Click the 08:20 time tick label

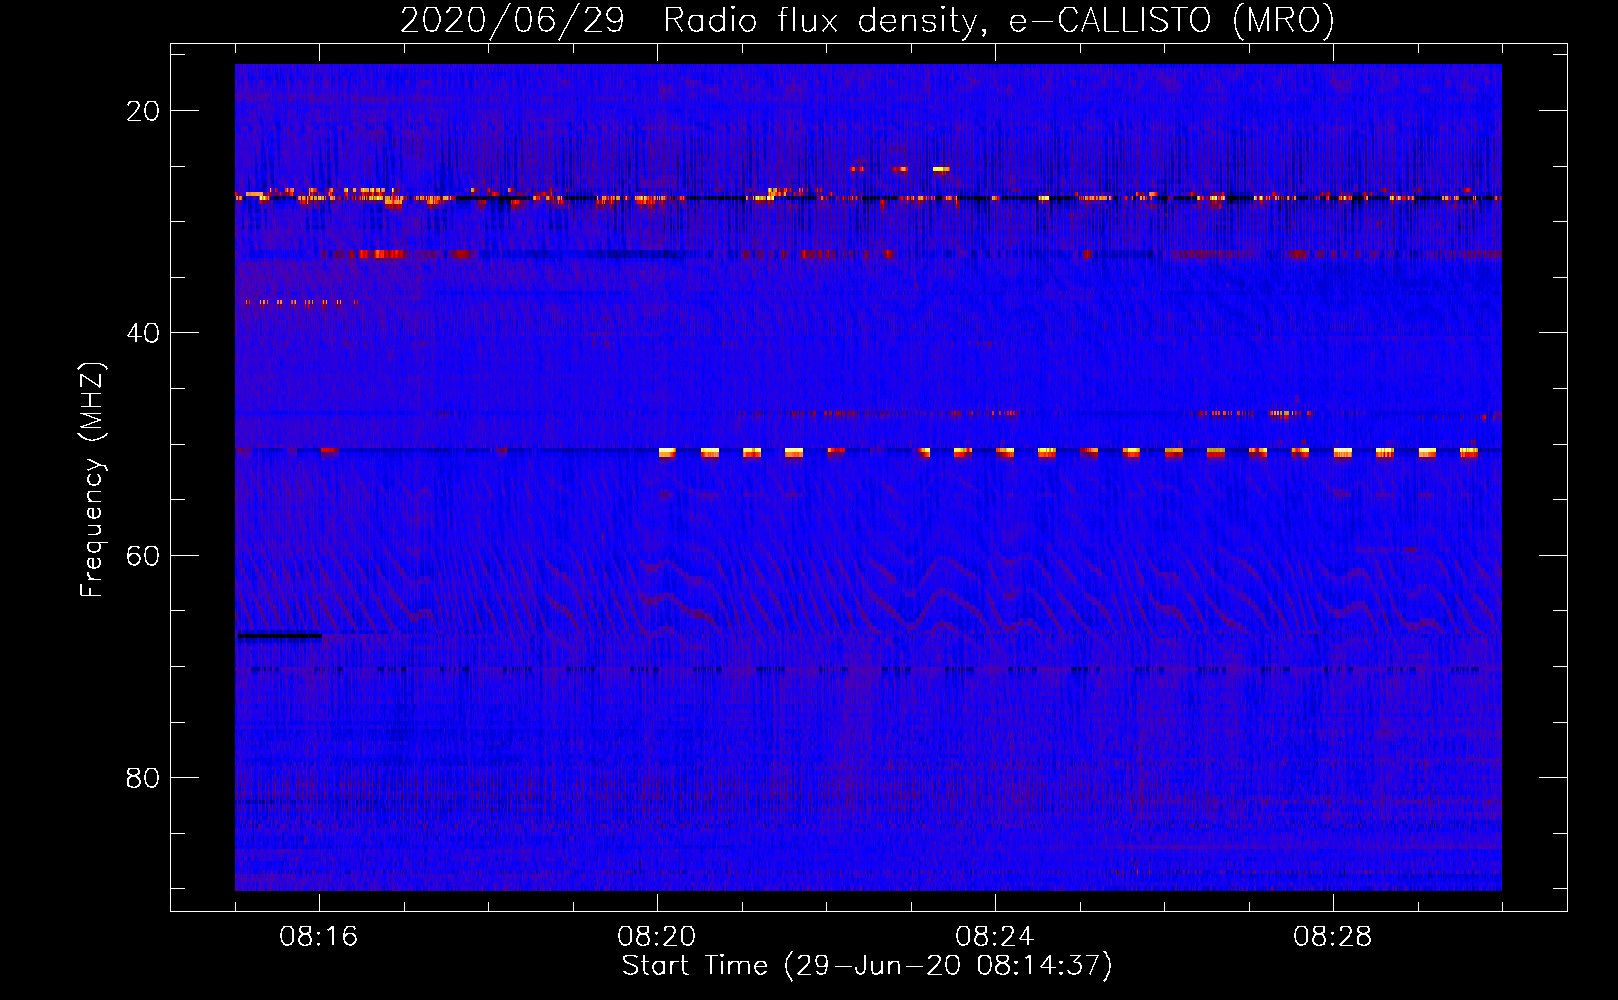[x=657, y=937]
